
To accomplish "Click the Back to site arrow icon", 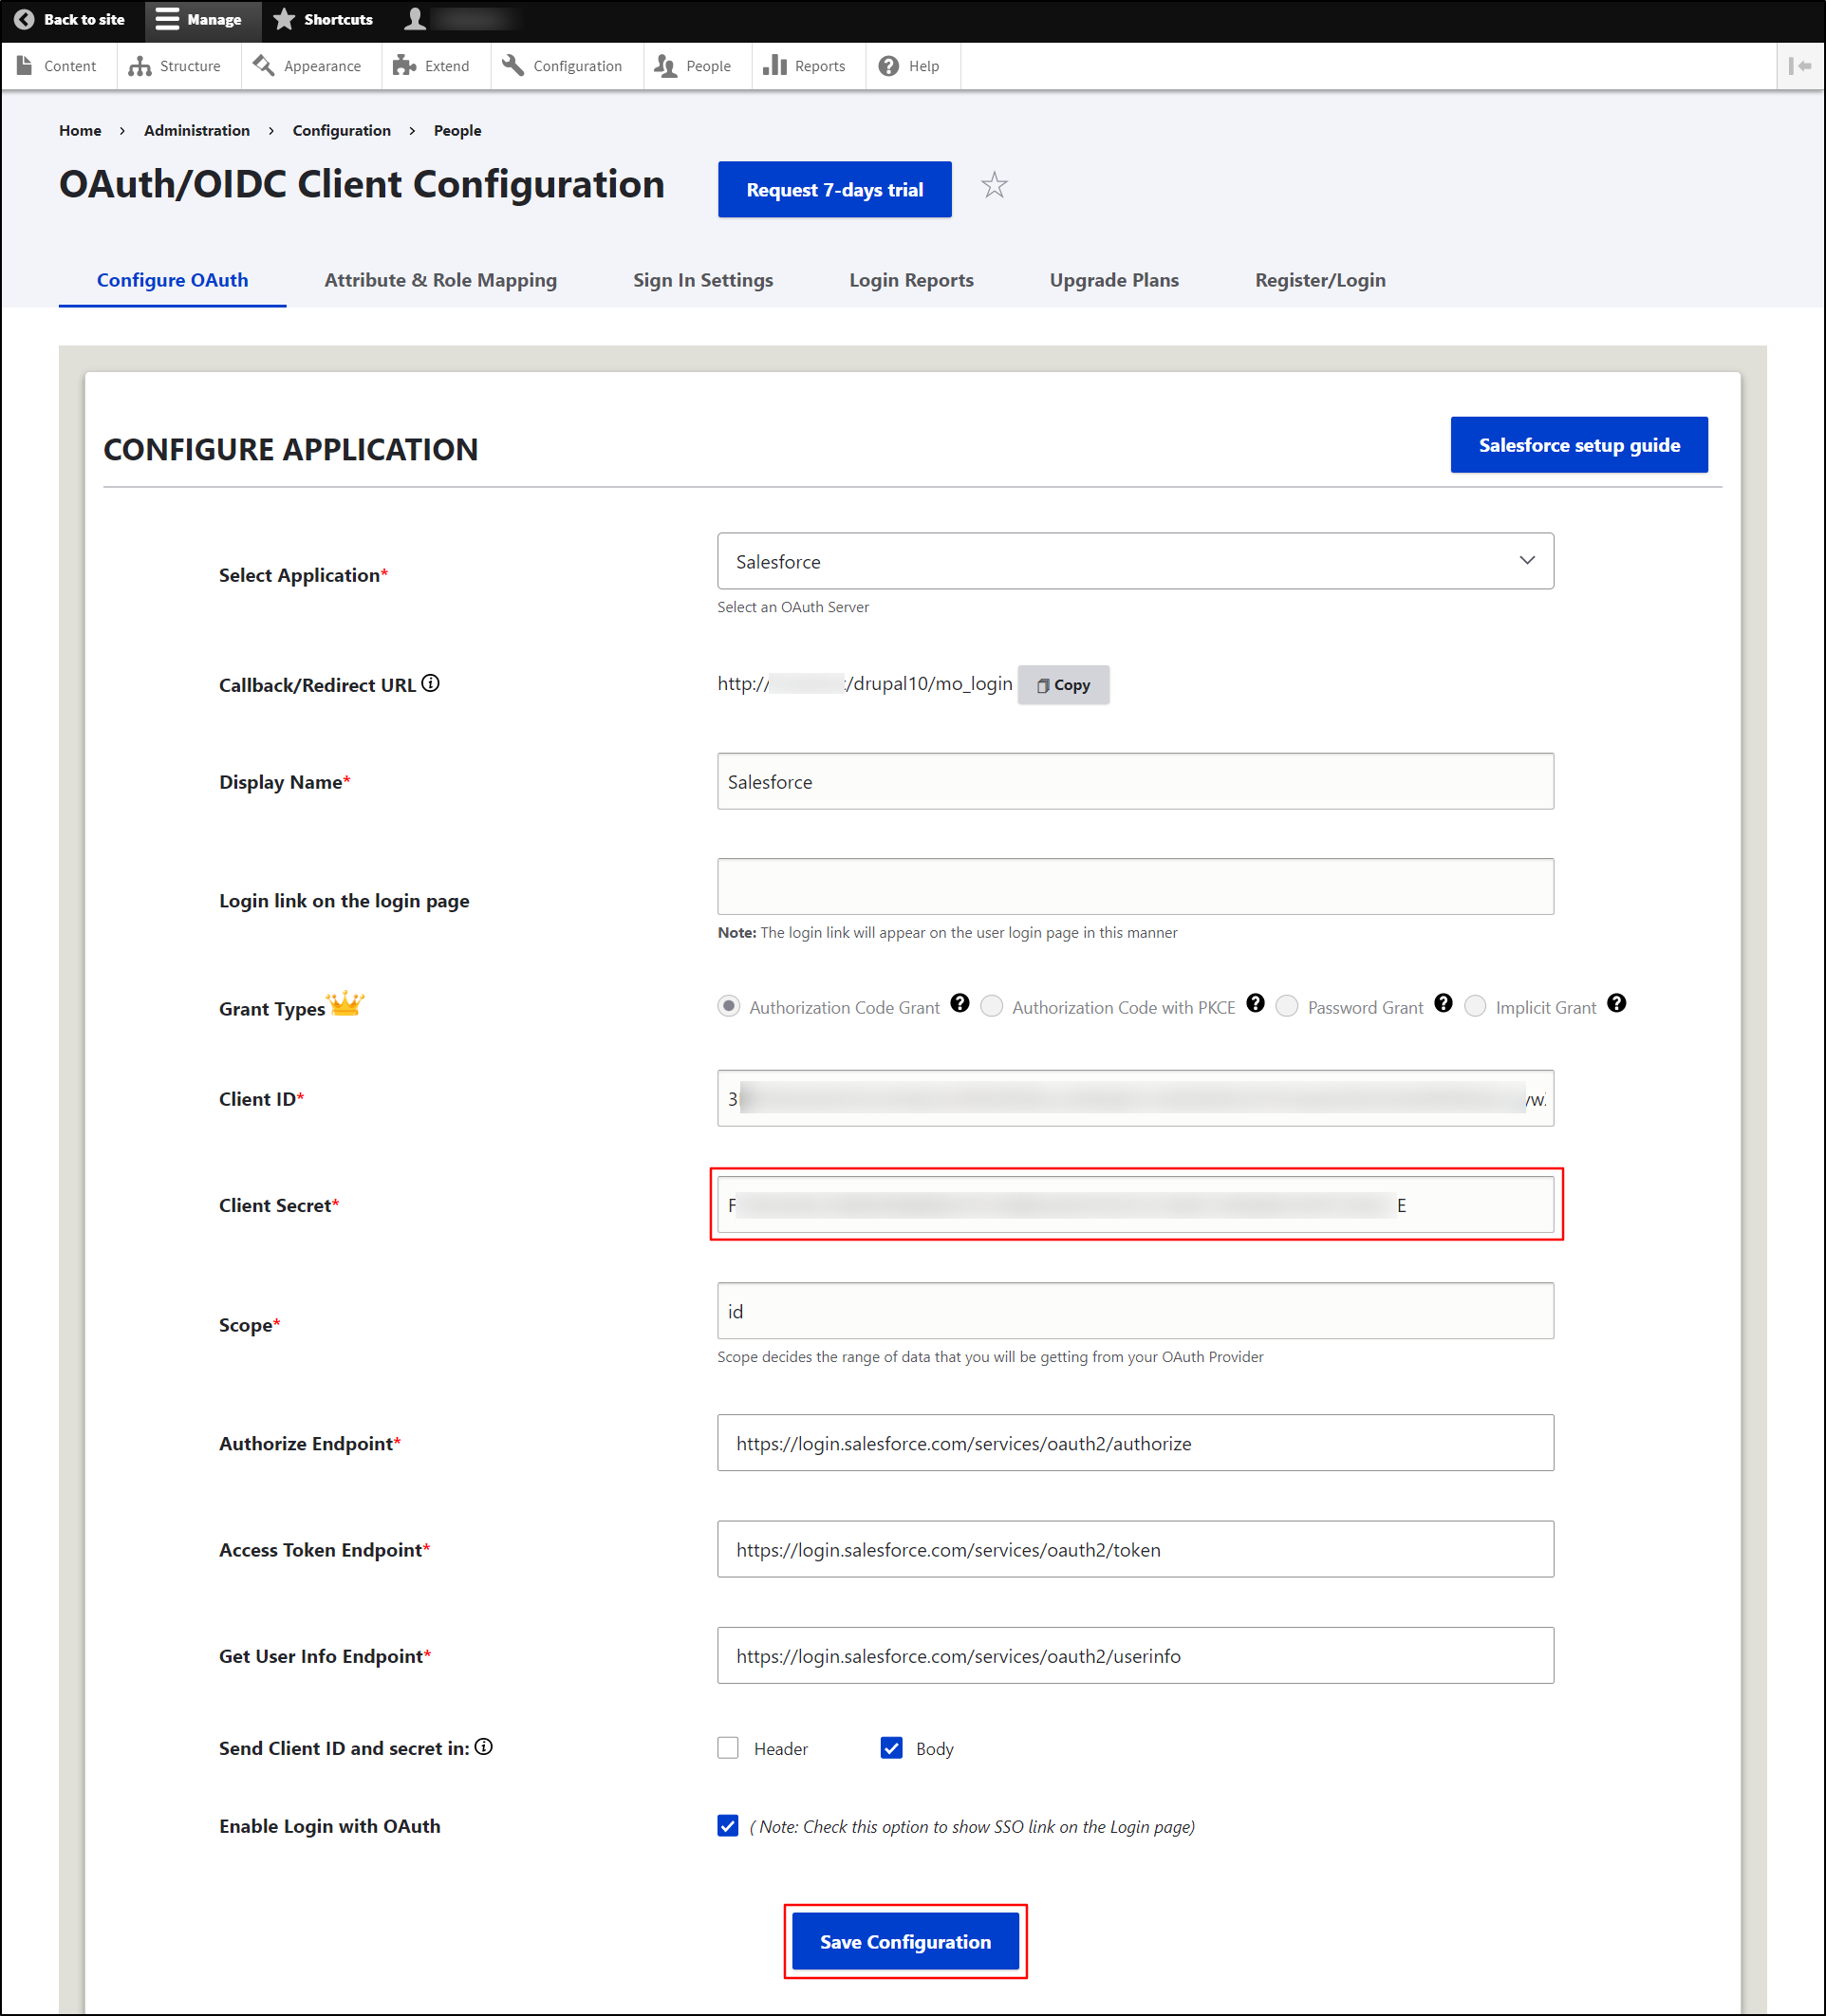I will click(x=24, y=19).
